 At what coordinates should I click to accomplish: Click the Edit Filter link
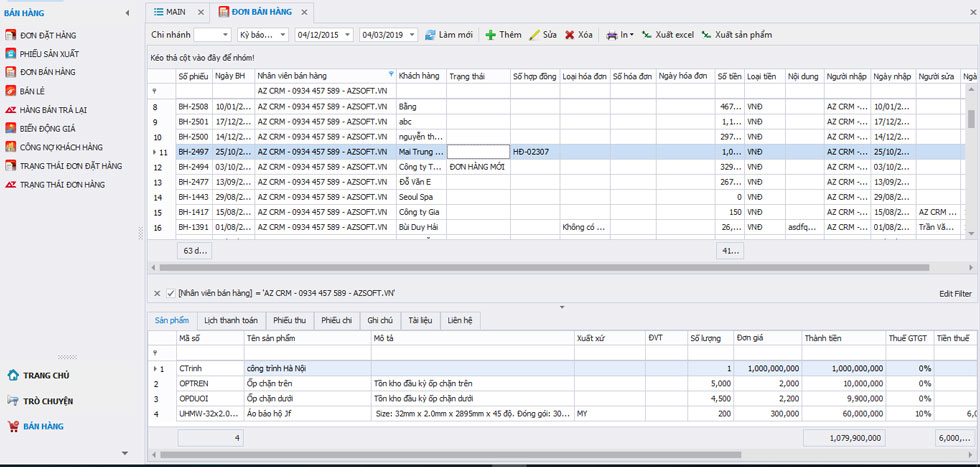[955, 293]
